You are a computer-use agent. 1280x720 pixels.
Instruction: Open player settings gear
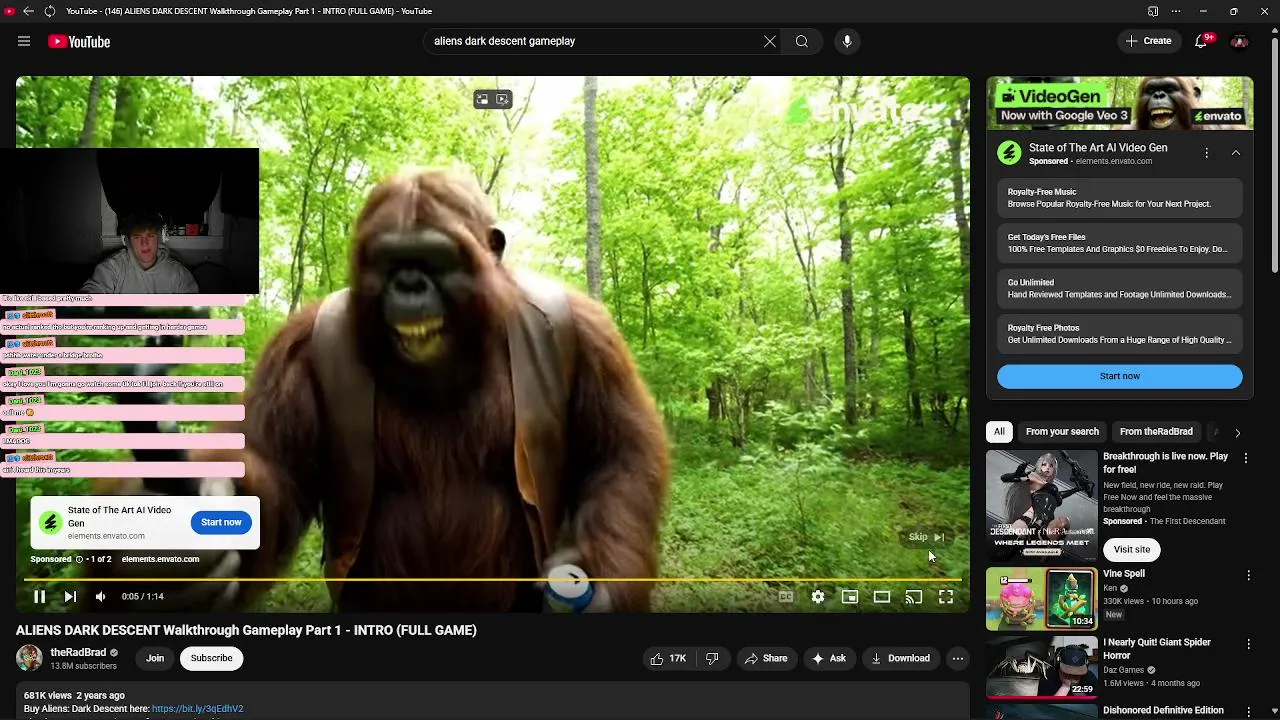point(818,597)
